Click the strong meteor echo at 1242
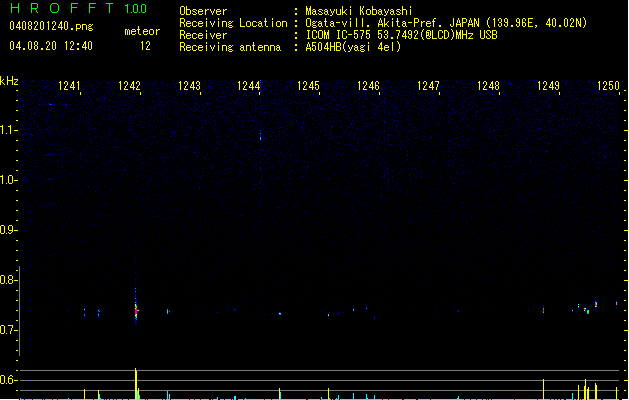 (136, 311)
